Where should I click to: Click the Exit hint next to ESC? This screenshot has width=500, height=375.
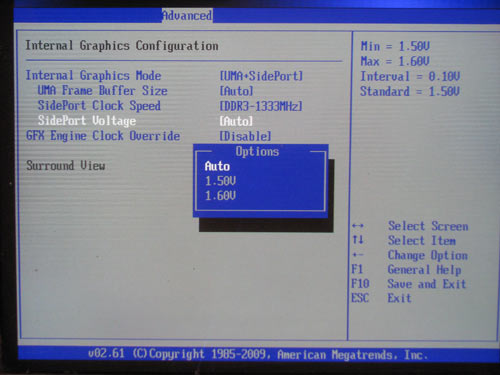pos(399,298)
